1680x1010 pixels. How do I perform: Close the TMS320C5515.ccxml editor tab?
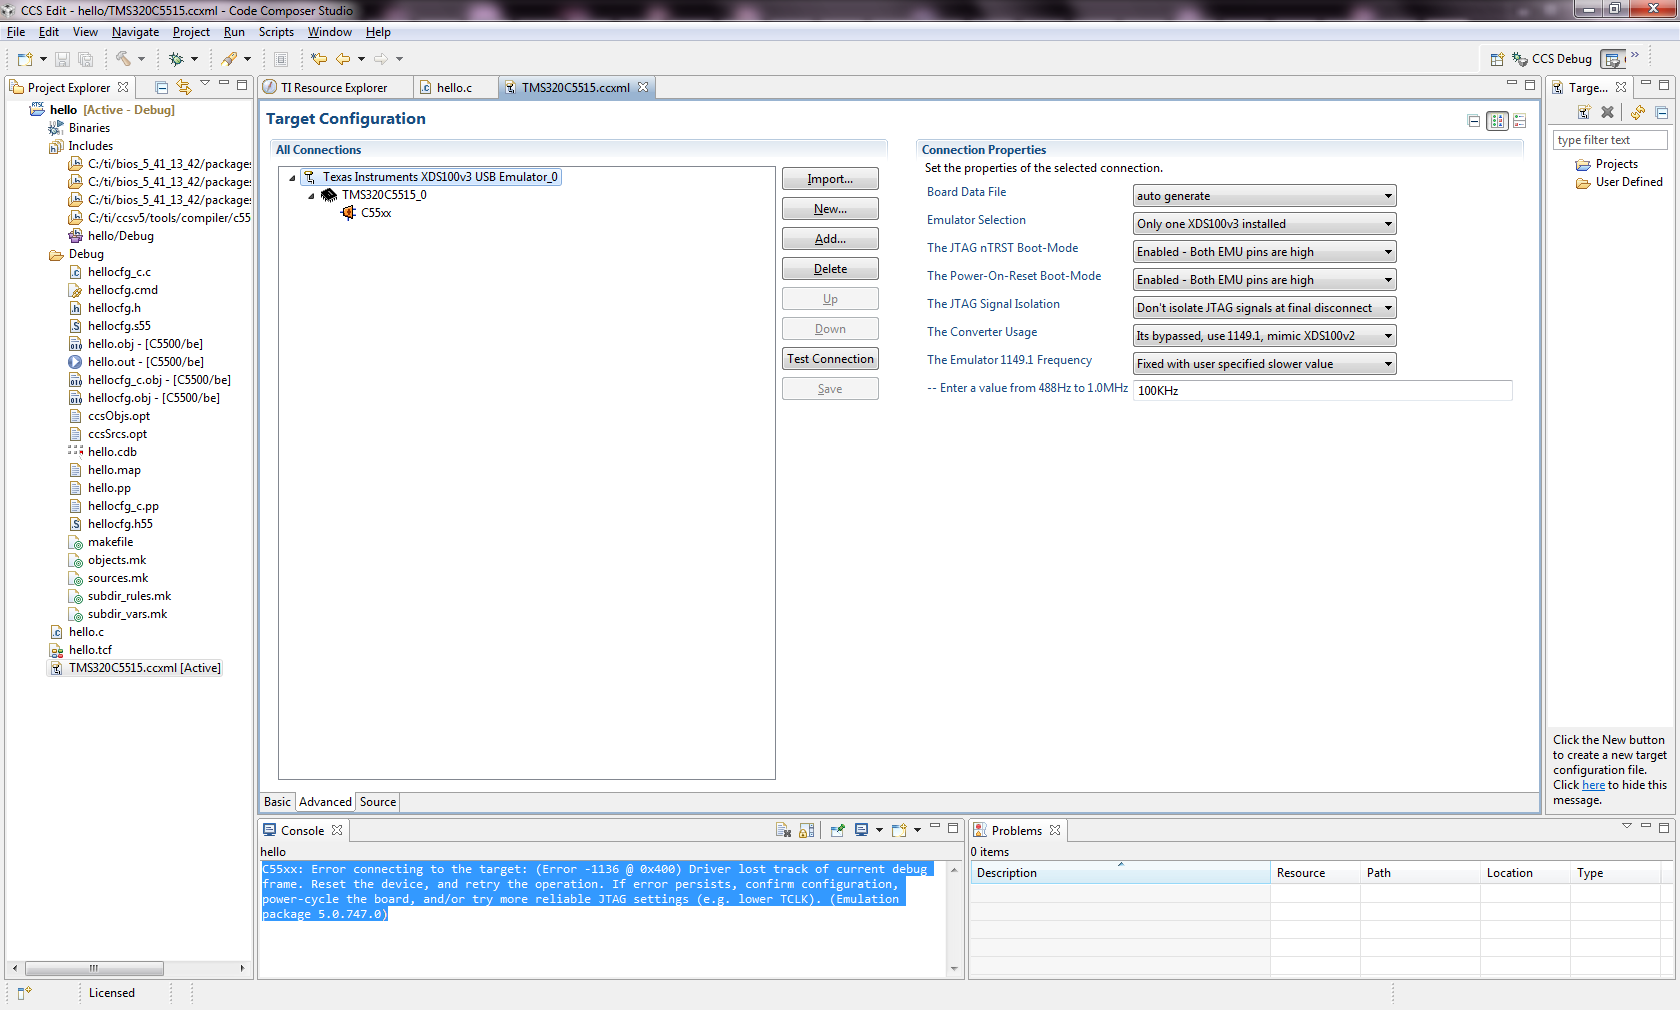tap(643, 87)
